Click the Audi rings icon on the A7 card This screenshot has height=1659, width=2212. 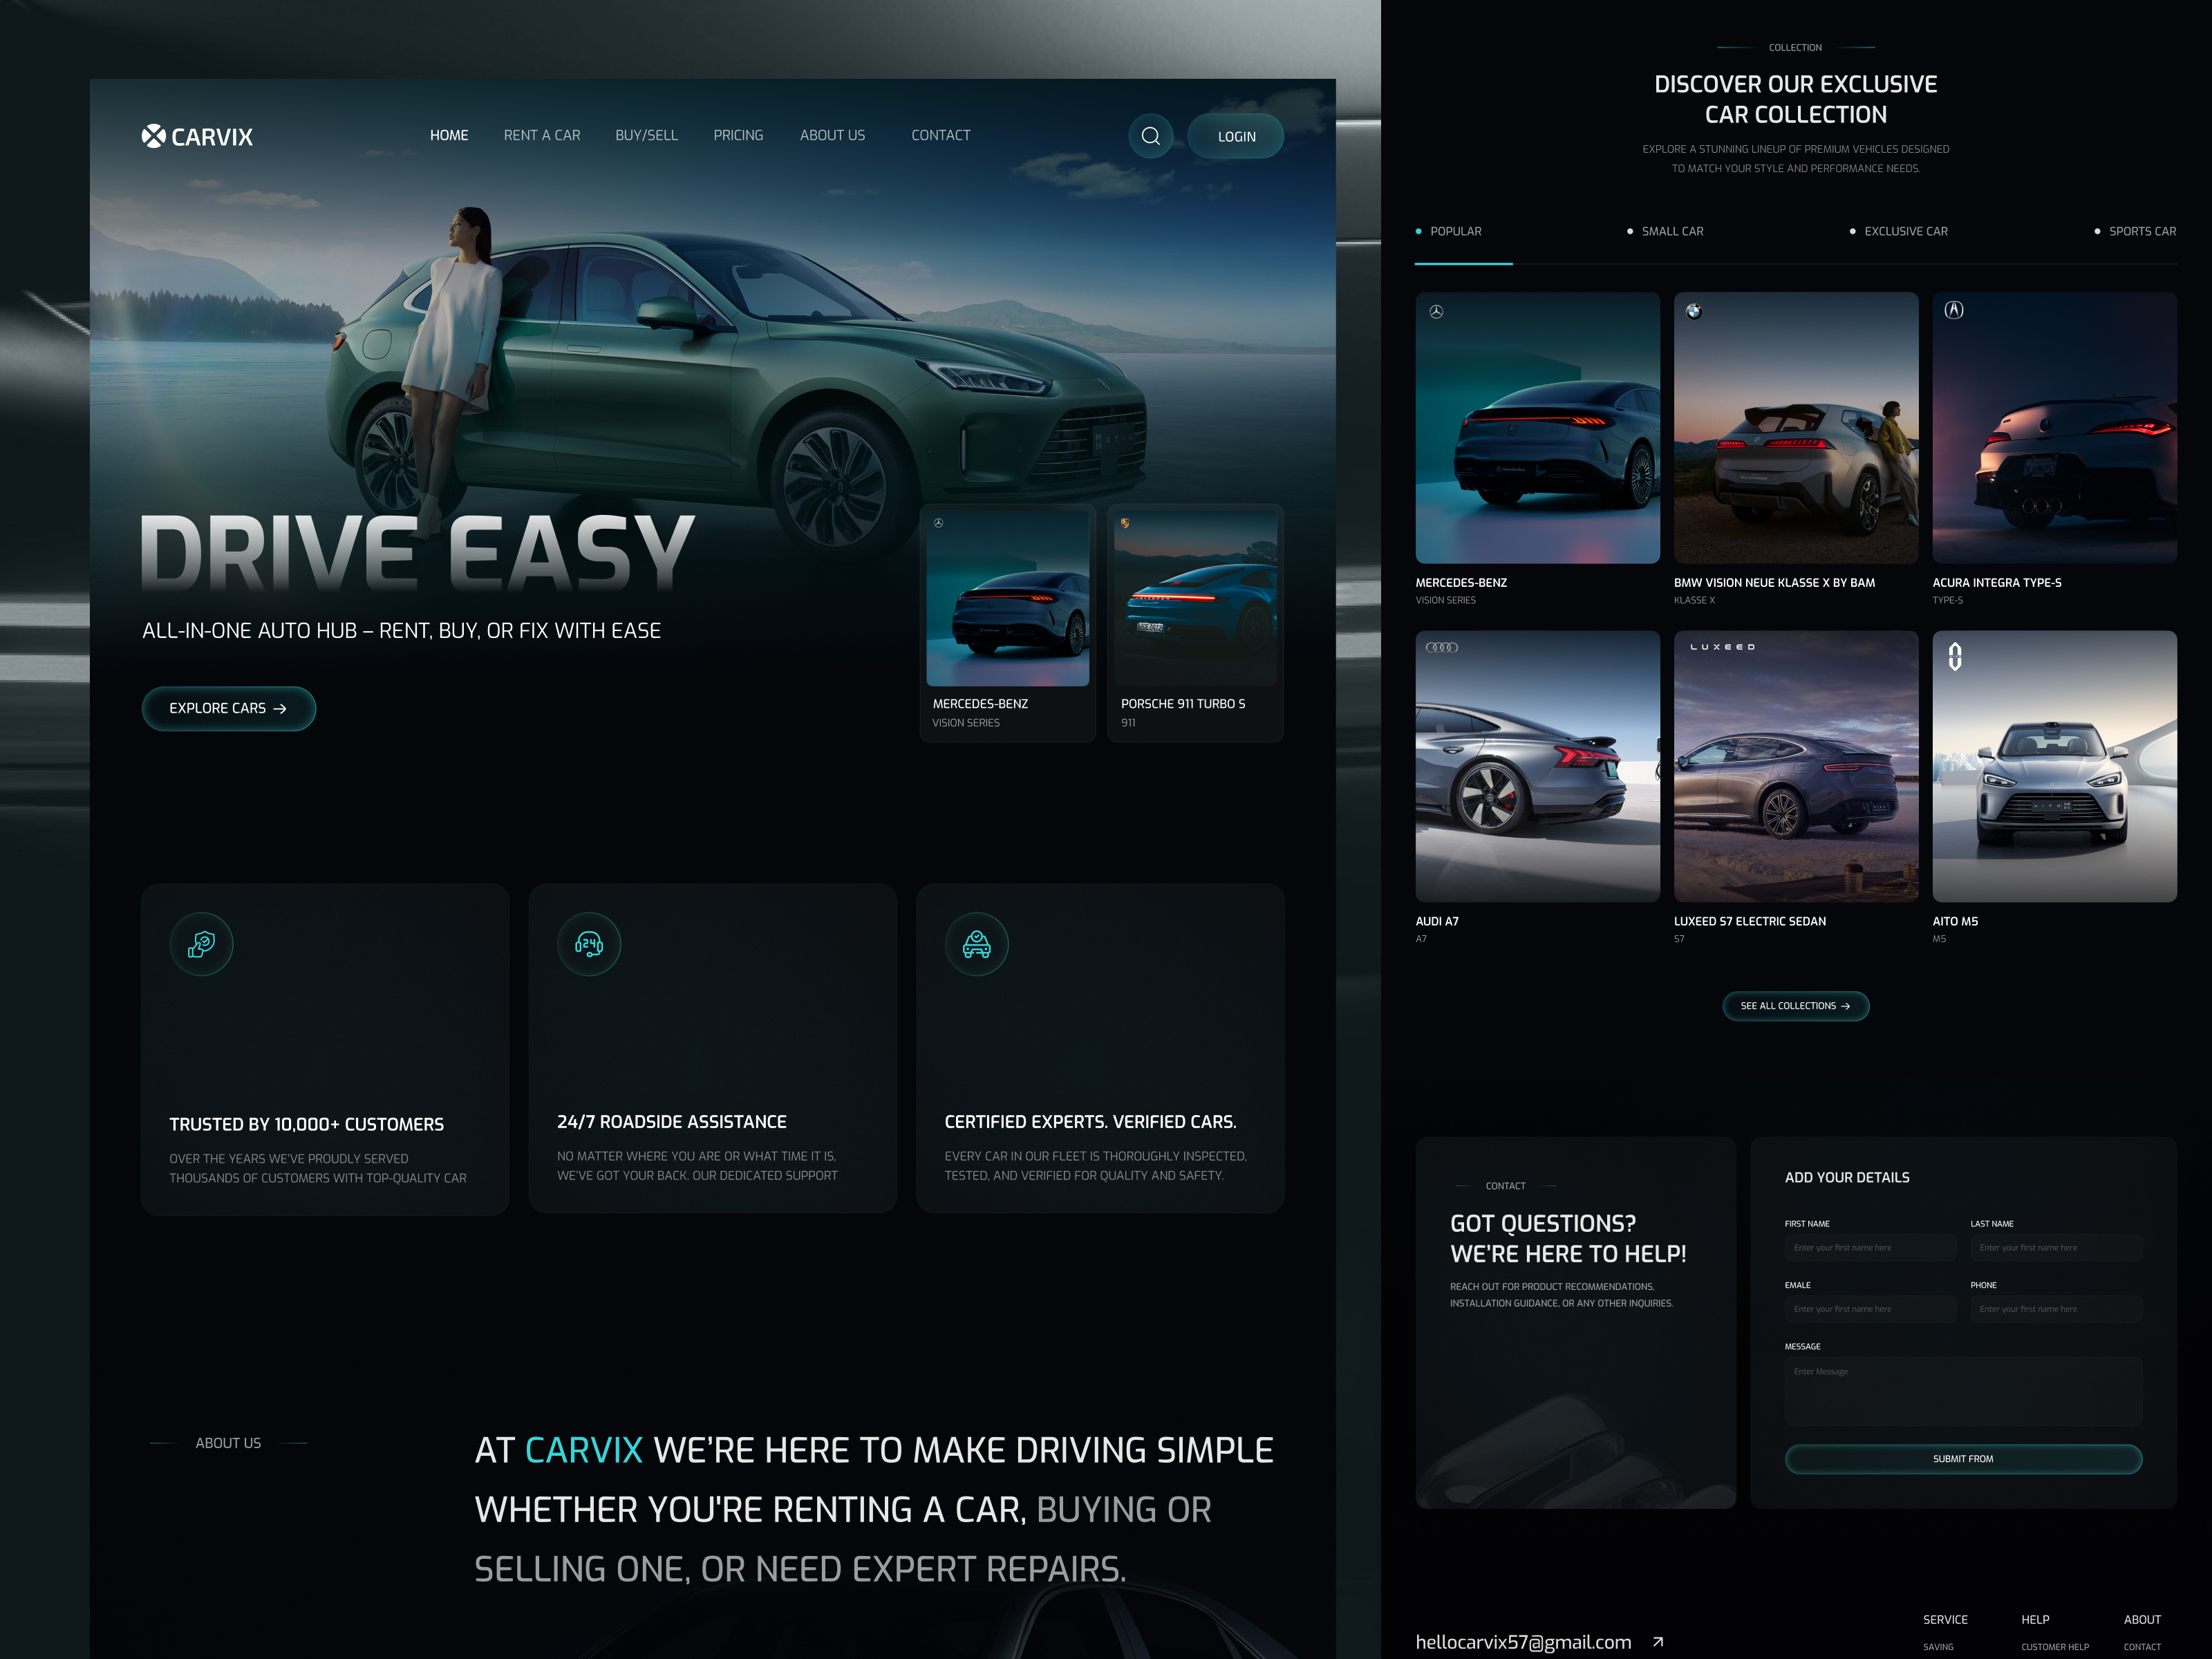tap(1440, 648)
